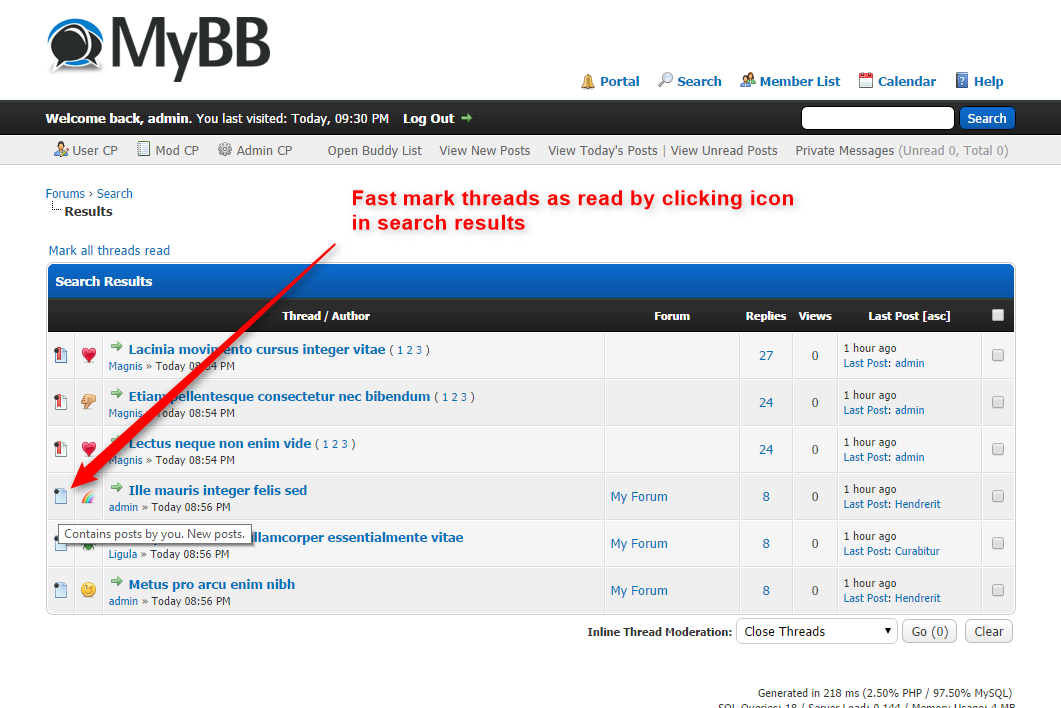The height and width of the screenshot is (708, 1061).
Task: Open the Calendar from top navigation
Action: point(897,81)
